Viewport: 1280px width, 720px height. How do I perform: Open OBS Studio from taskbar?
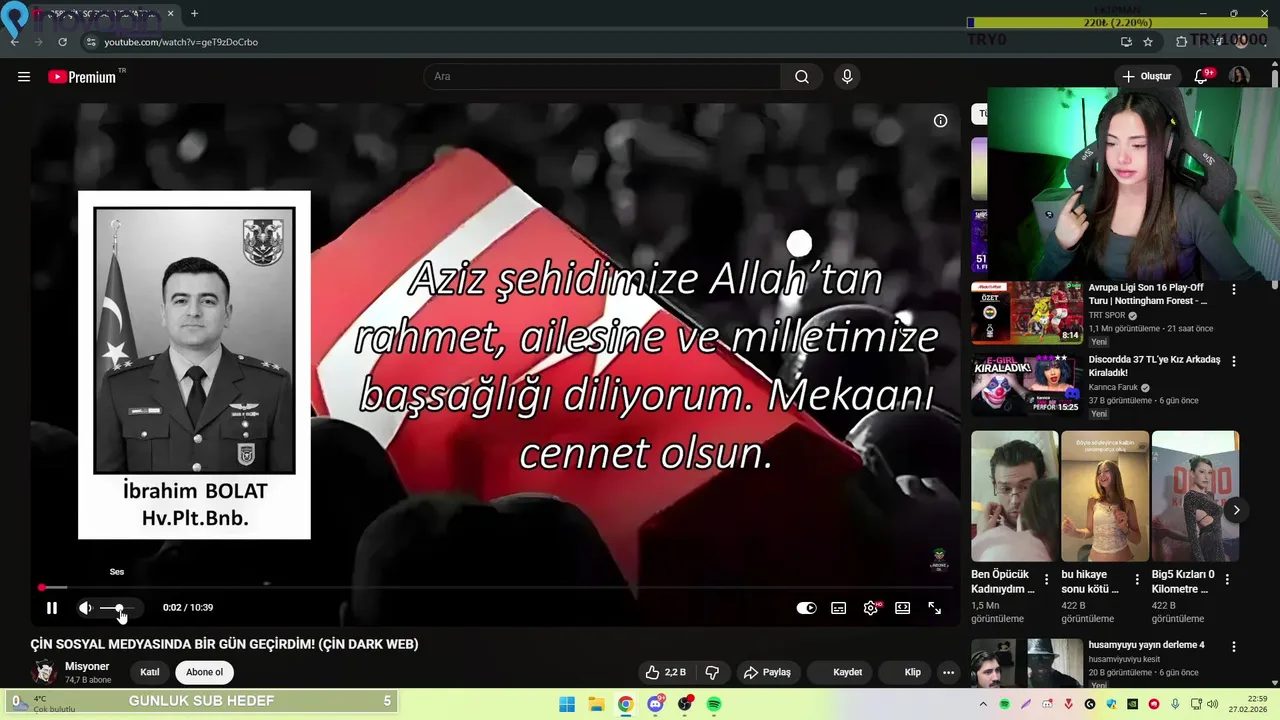[x=685, y=705]
